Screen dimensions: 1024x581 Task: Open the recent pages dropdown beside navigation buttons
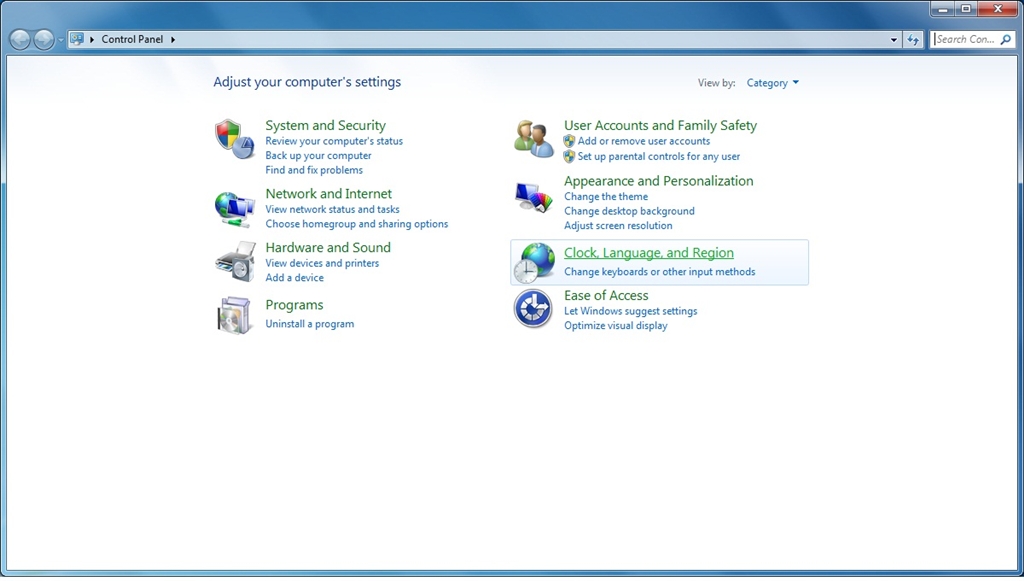(61, 40)
